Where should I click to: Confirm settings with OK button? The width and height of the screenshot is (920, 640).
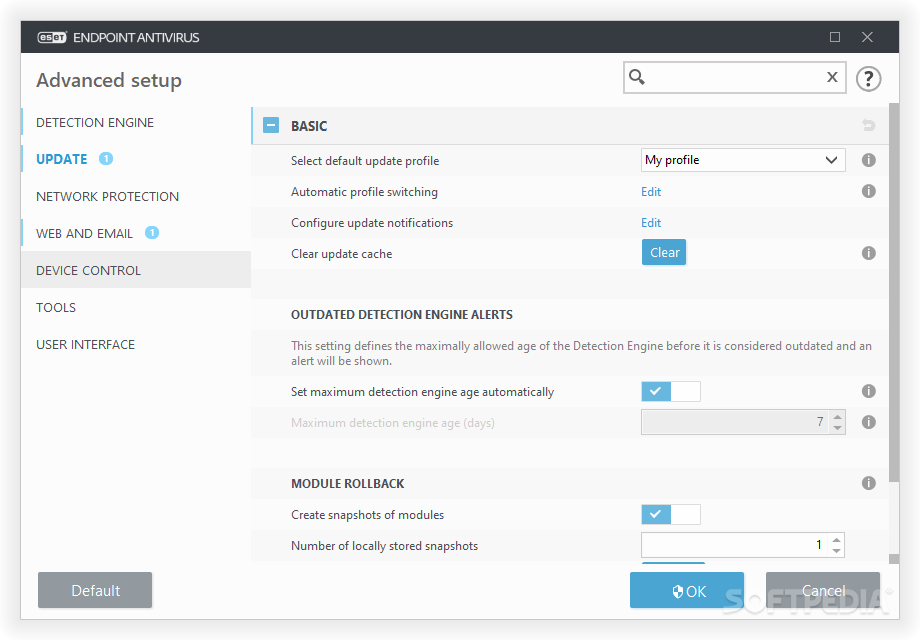(x=687, y=590)
